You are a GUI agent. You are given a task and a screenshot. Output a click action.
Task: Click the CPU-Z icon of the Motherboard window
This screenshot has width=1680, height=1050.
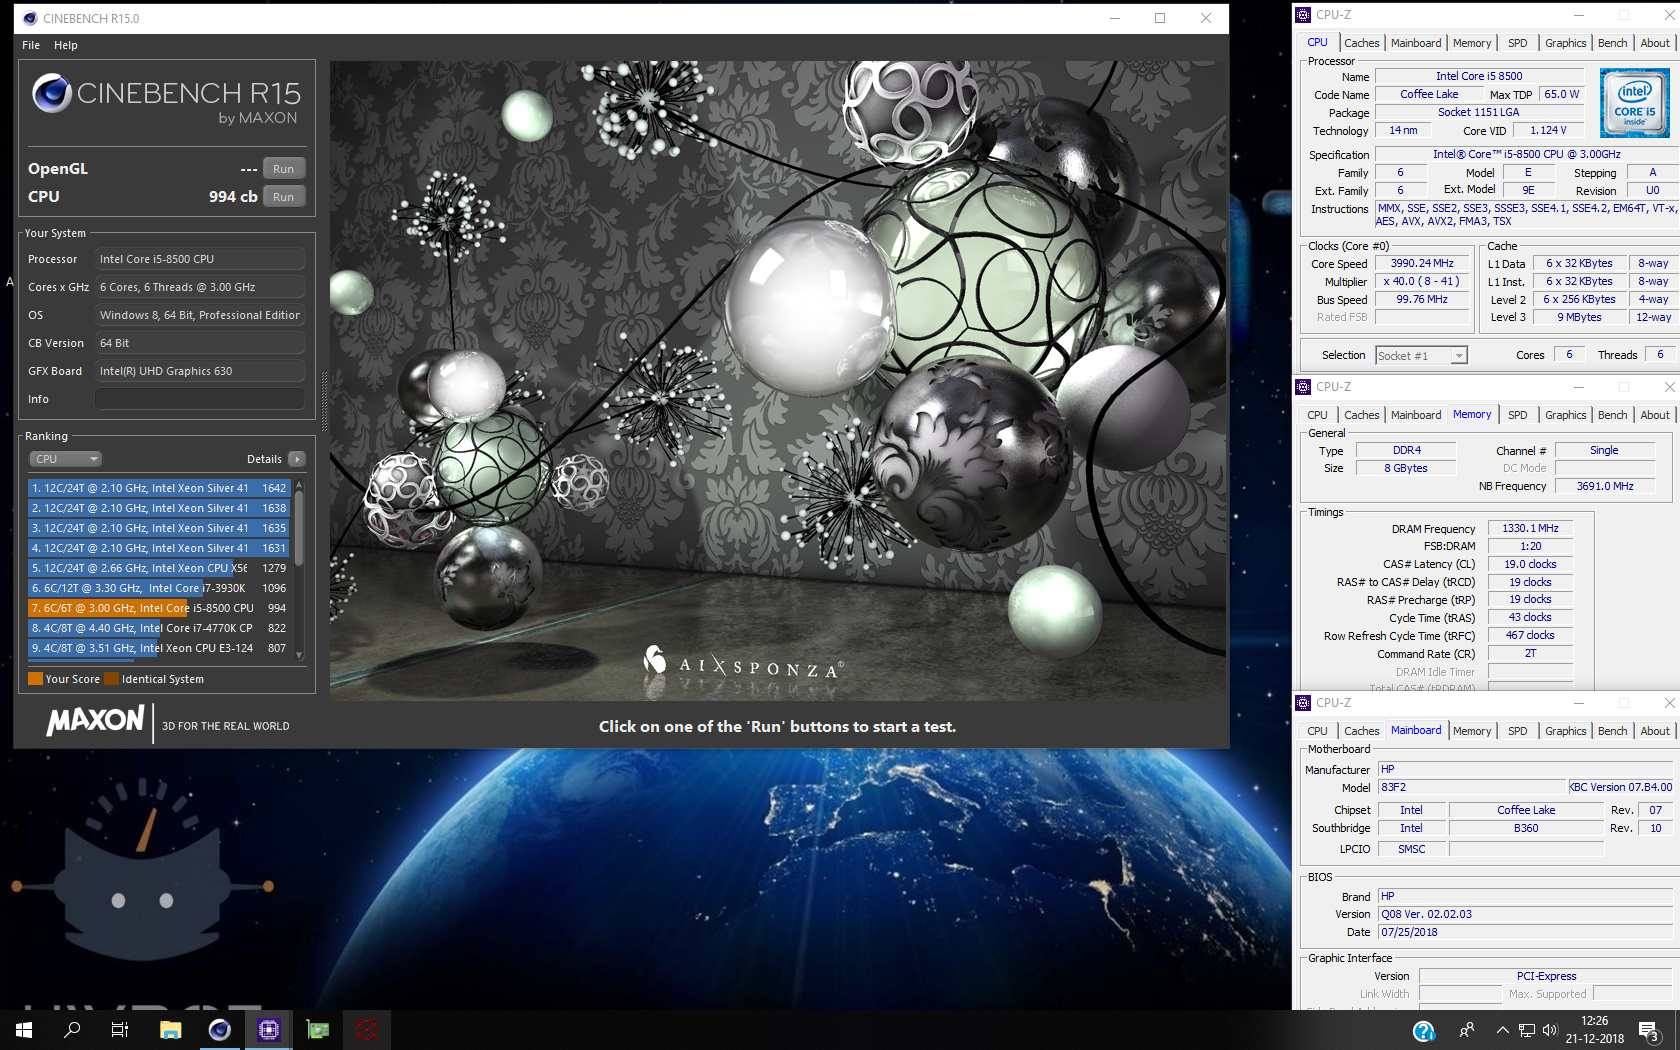1303,703
